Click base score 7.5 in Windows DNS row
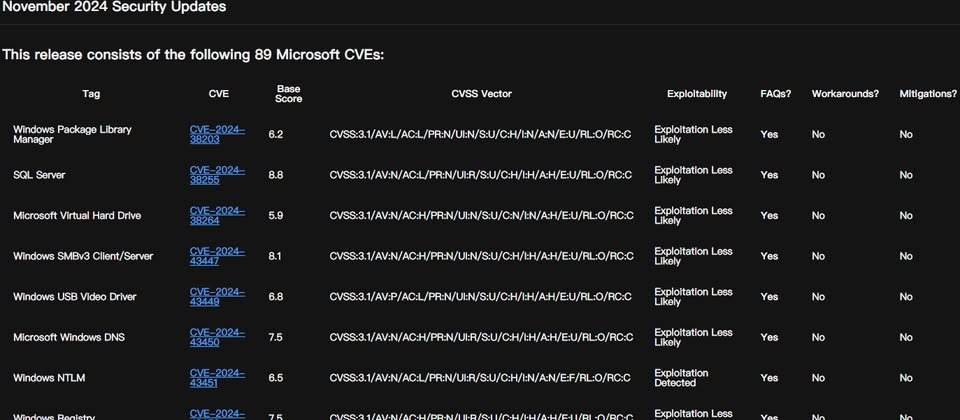The image size is (960, 420). (x=276, y=337)
